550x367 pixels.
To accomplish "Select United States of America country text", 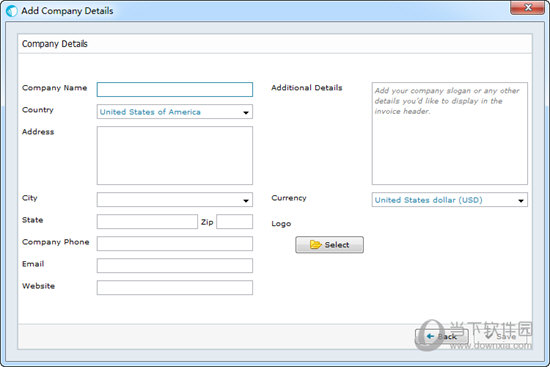I will (150, 112).
